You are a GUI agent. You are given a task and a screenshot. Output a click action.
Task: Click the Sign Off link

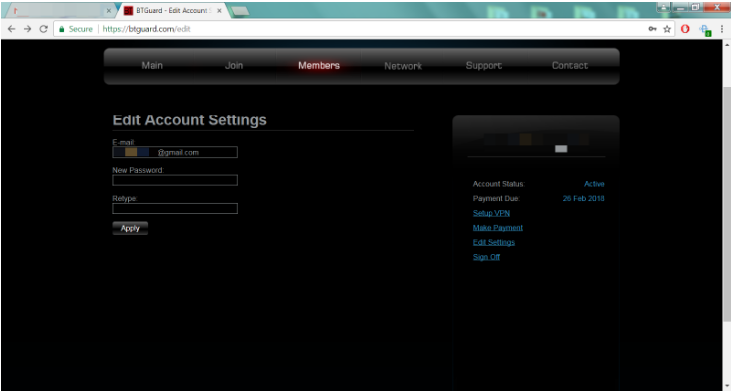tap(486, 257)
